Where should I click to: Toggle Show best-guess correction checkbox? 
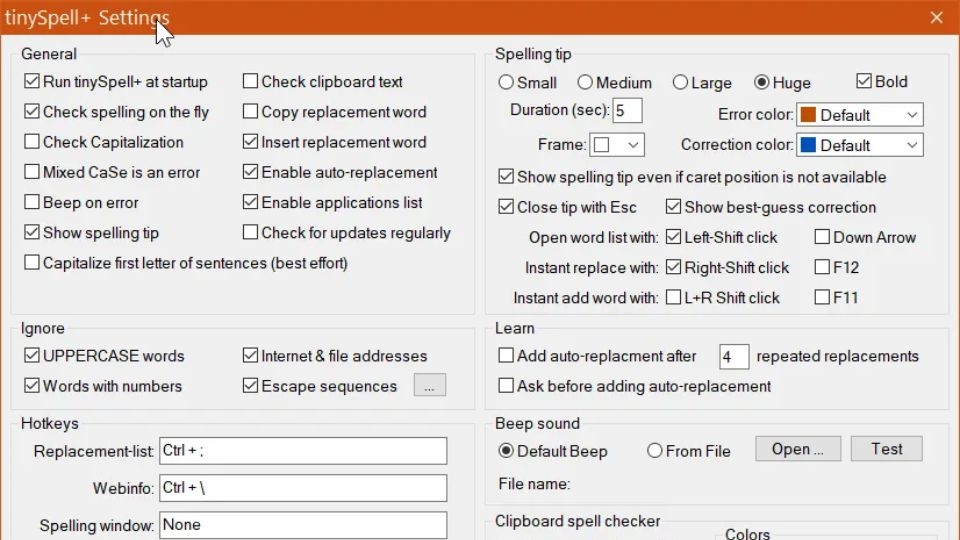(x=673, y=206)
